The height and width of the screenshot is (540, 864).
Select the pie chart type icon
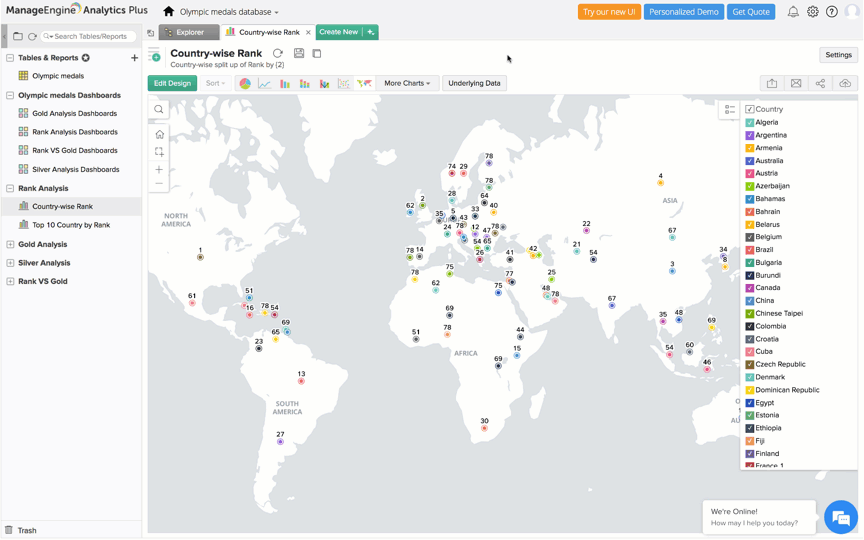(245, 83)
